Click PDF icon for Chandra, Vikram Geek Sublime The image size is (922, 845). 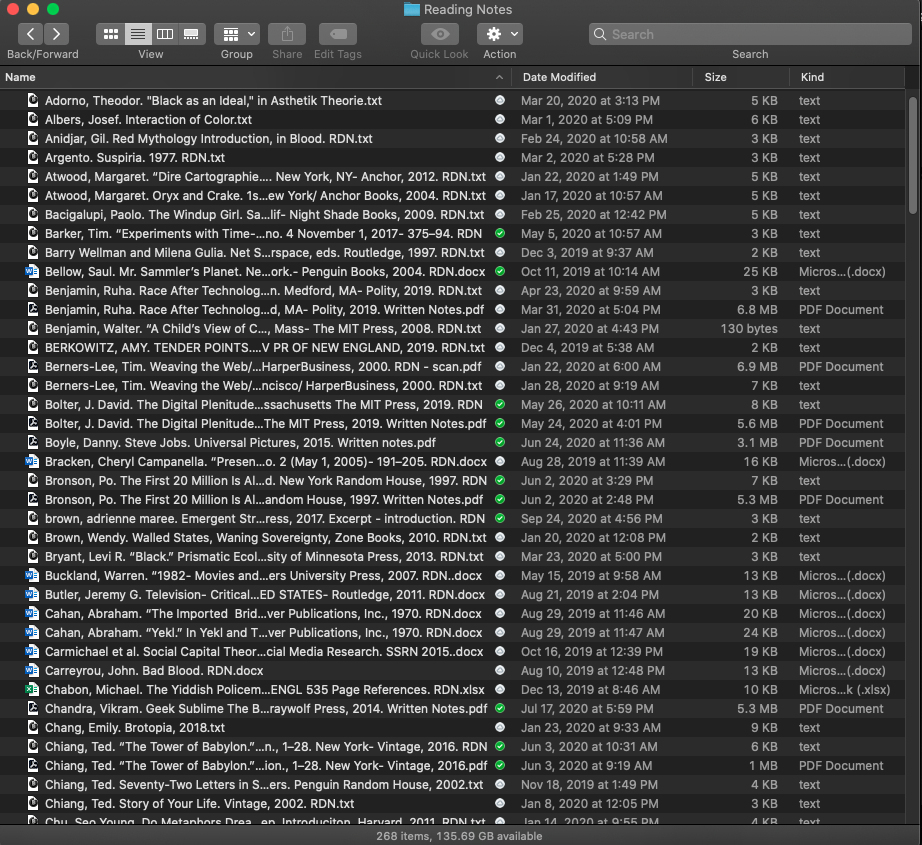point(34,709)
